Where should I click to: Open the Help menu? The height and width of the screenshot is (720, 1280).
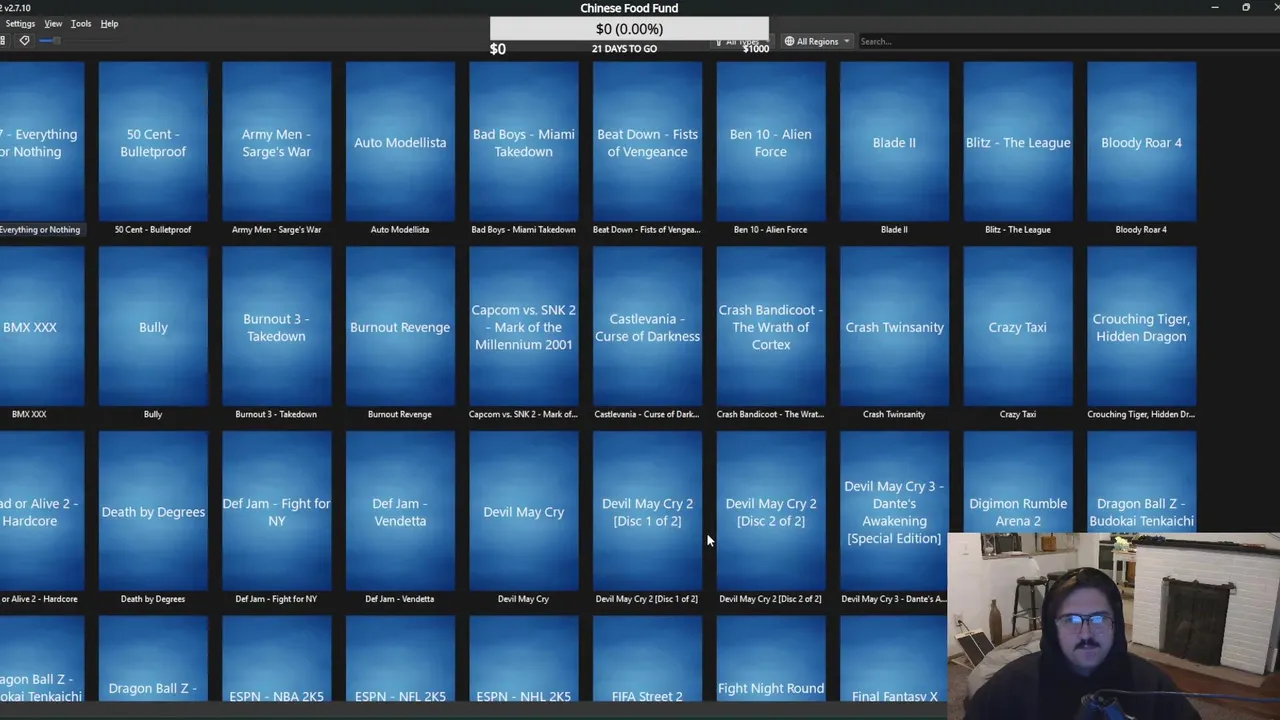[x=109, y=24]
